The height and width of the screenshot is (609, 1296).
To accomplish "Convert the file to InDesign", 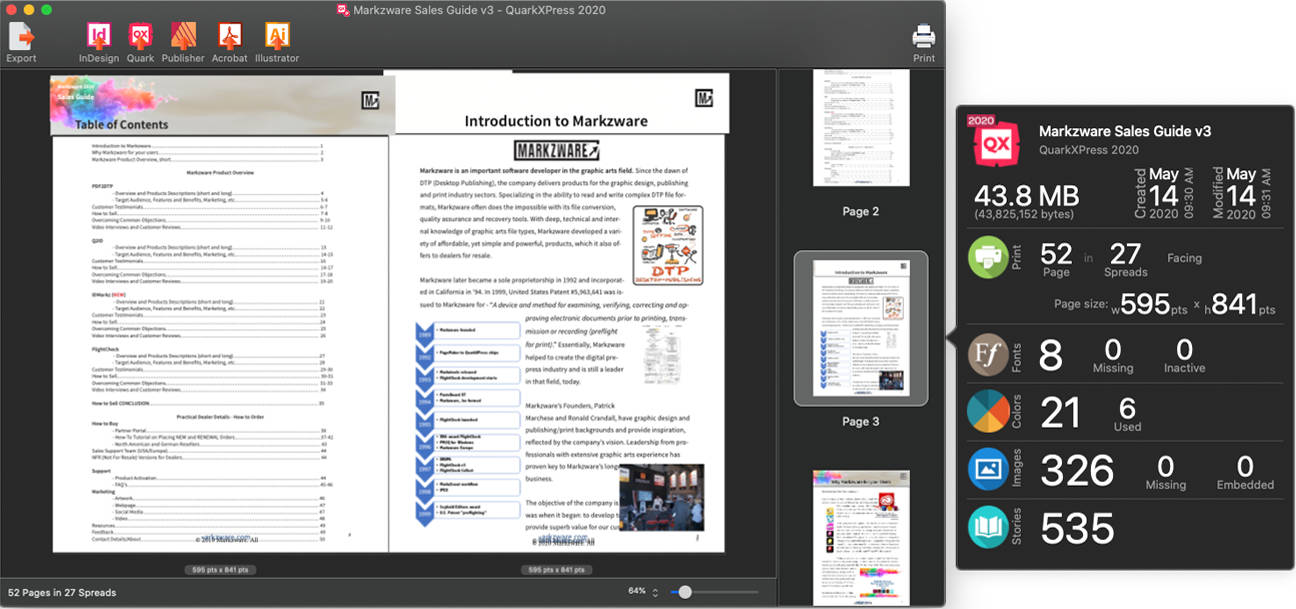I will point(99,35).
